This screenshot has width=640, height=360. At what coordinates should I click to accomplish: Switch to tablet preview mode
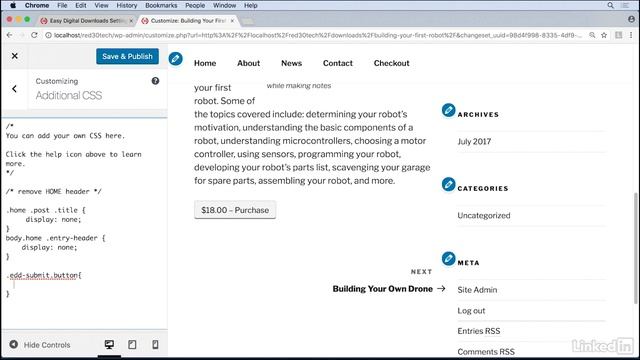coord(132,344)
